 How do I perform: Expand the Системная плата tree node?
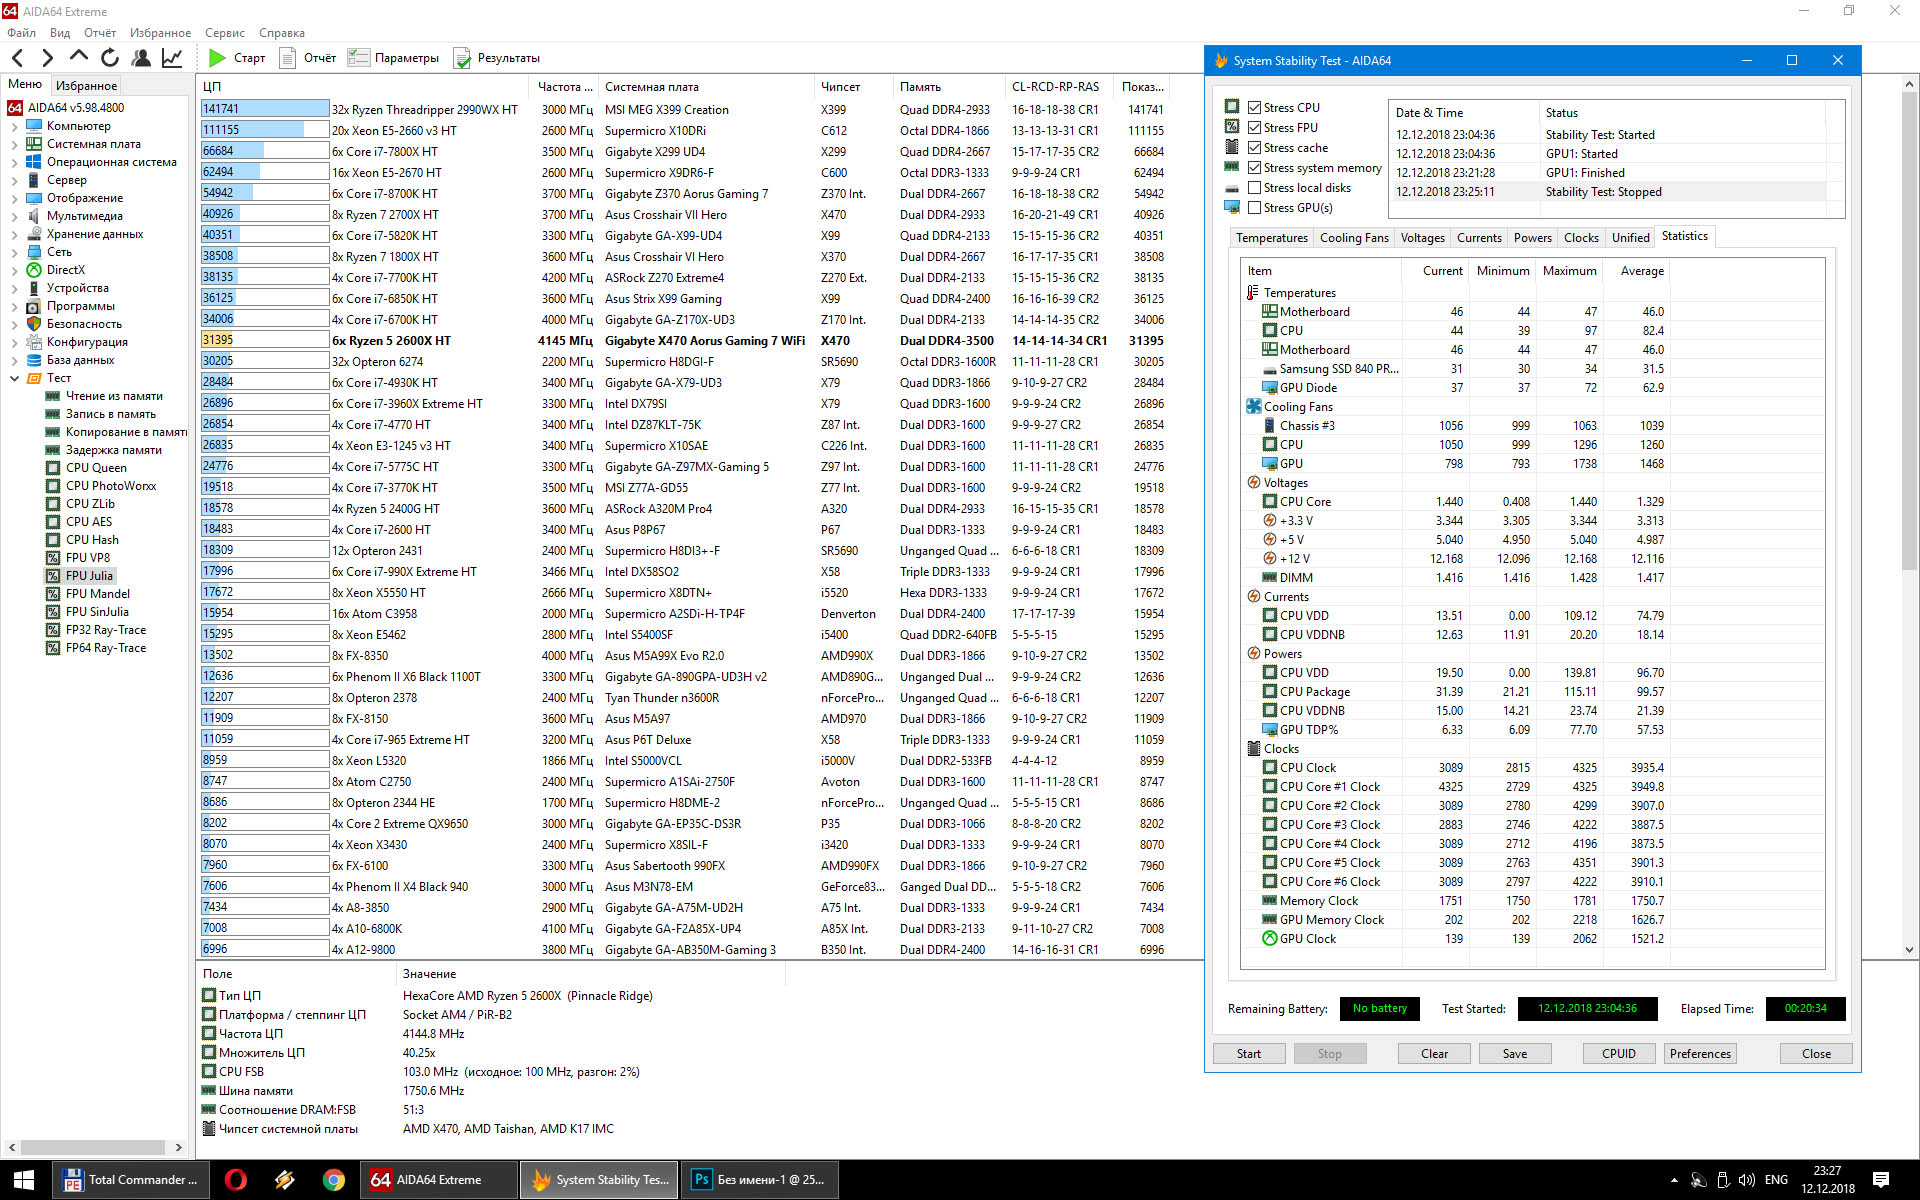(x=14, y=144)
